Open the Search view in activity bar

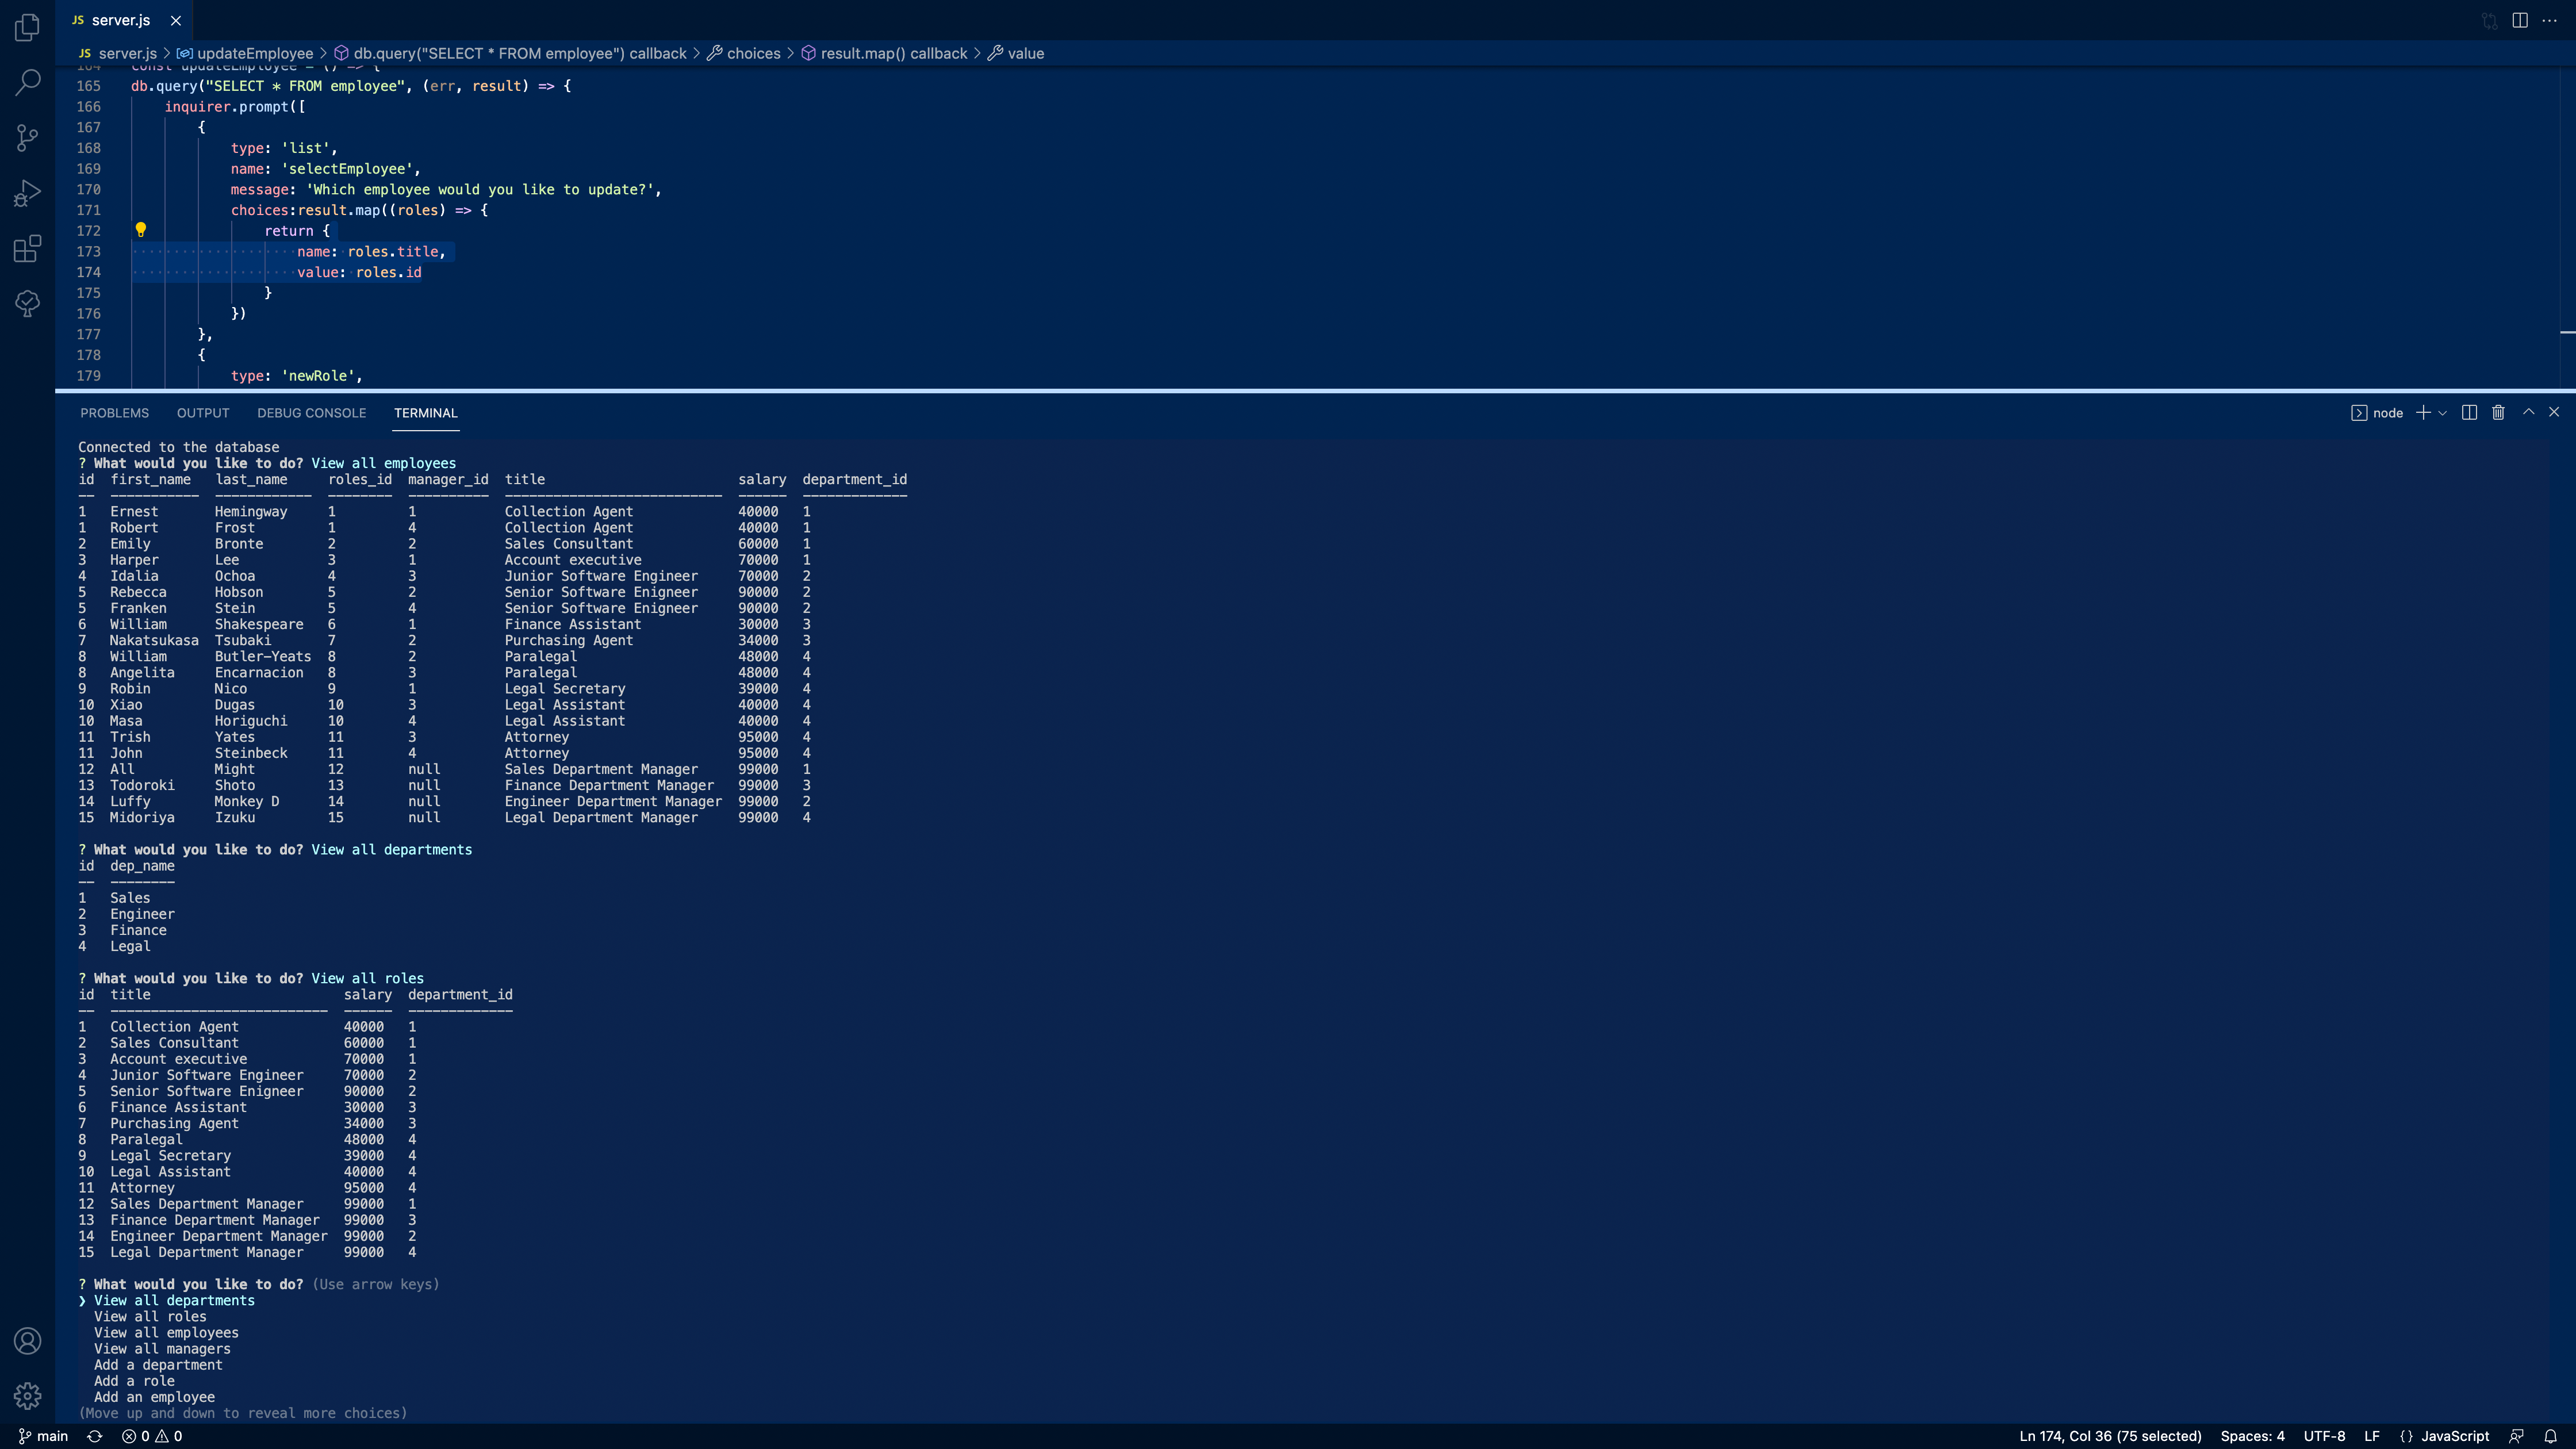point(27,82)
